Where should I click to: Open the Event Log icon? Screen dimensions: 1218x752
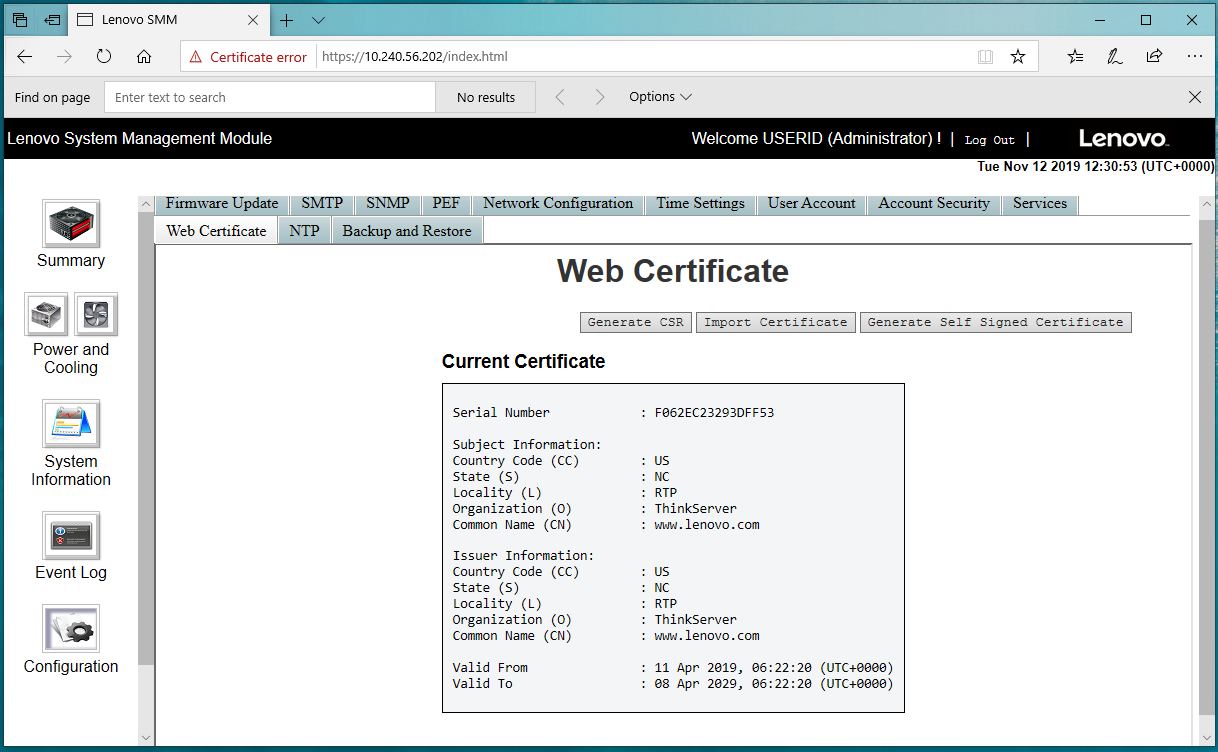pyautogui.click(x=70, y=536)
